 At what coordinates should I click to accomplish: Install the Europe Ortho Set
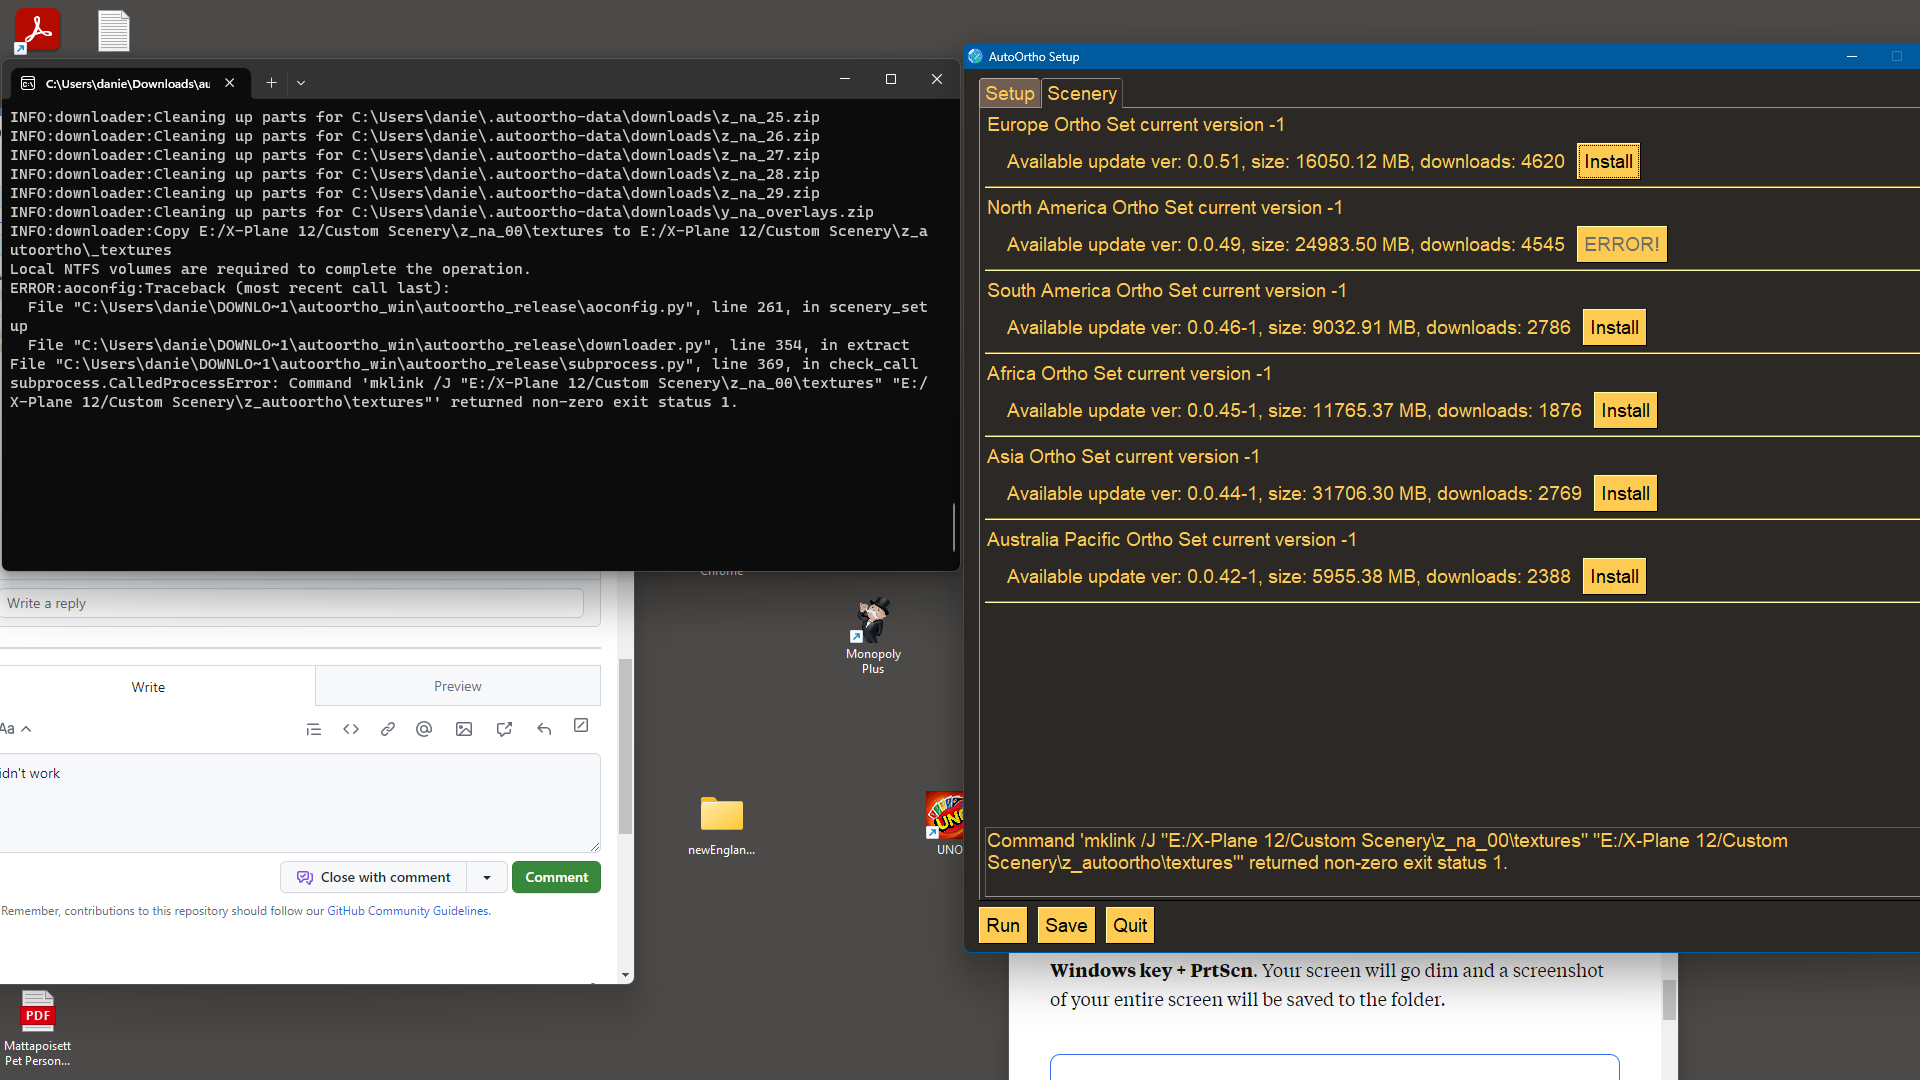tap(1607, 161)
